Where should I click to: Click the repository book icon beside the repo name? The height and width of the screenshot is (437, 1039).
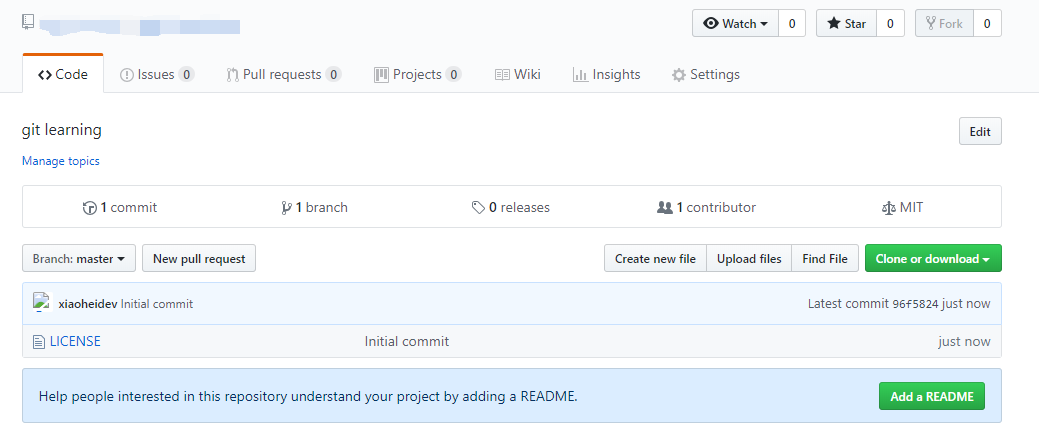click(27, 22)
